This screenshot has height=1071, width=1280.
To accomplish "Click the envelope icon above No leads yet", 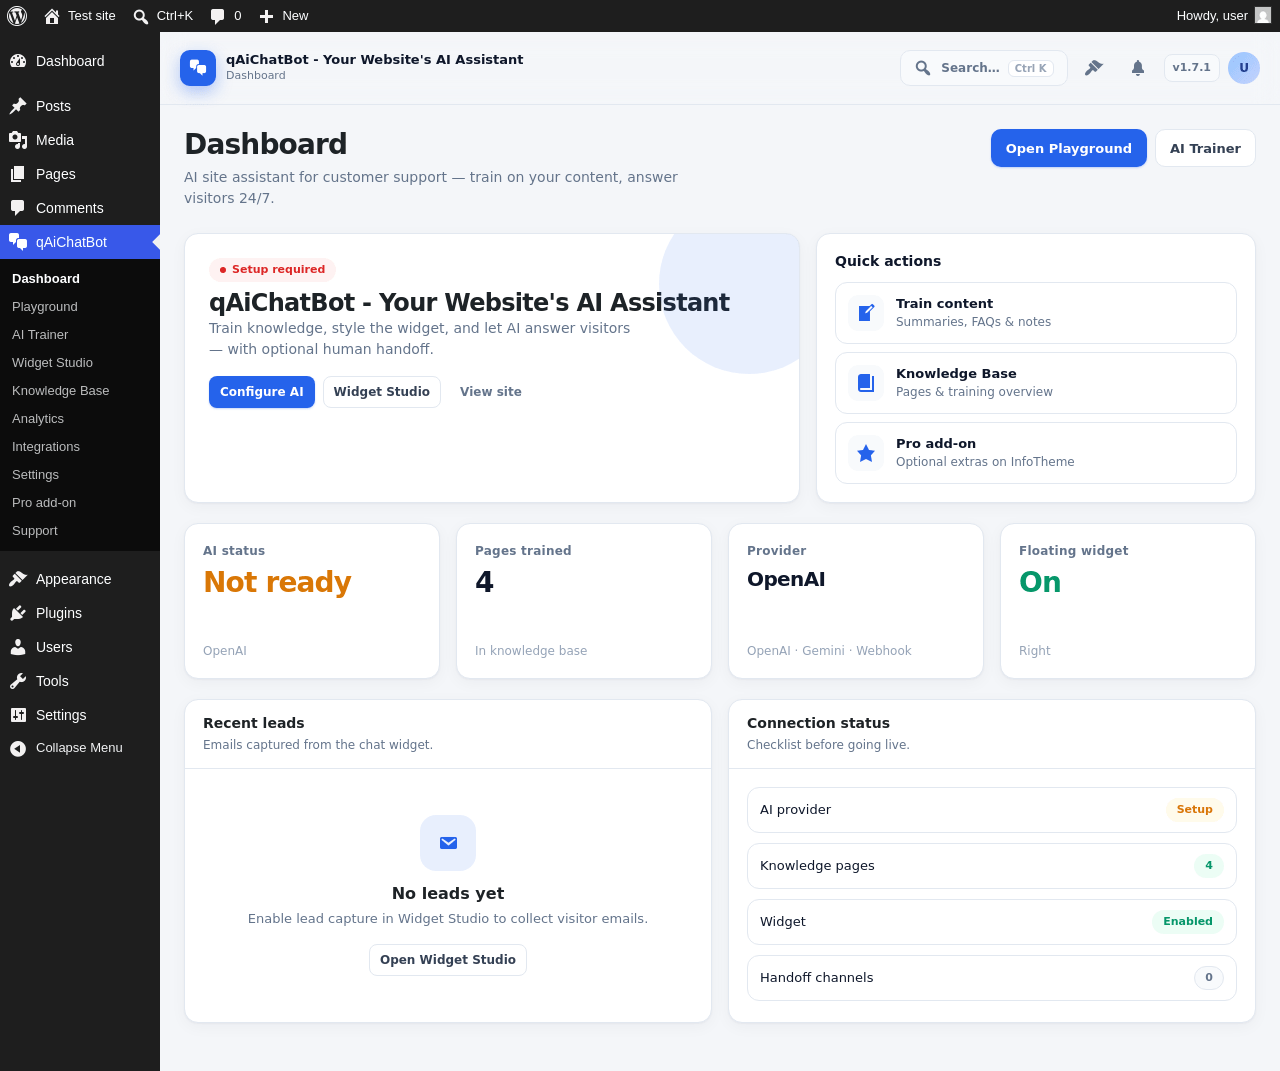I will click(x=448, y=843).
